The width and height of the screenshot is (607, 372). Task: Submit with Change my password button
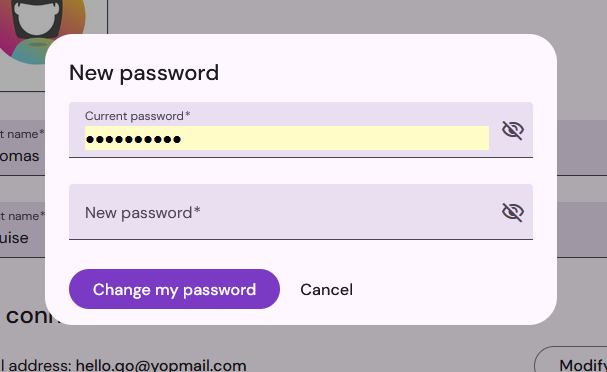(174, 289)
